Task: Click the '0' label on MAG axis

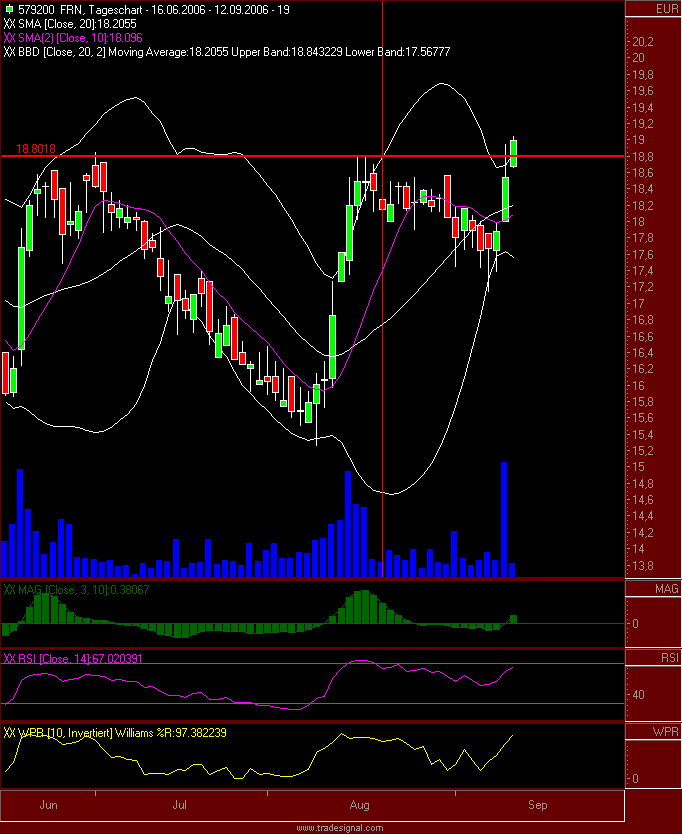Action: 635,623
